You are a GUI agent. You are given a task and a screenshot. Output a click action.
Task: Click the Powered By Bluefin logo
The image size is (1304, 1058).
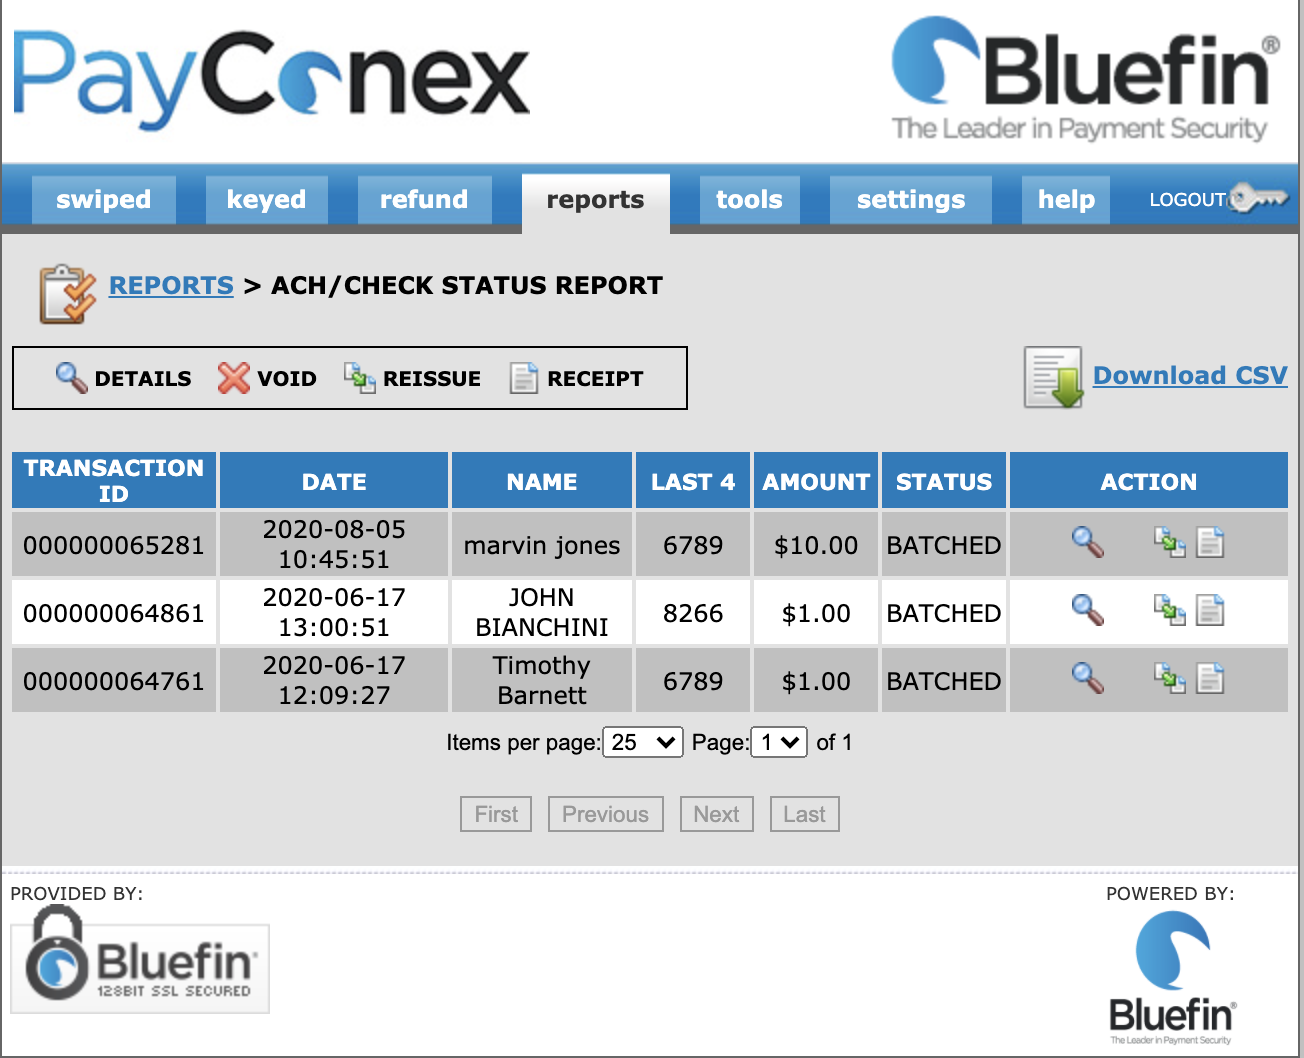[x=1172, y=979]
